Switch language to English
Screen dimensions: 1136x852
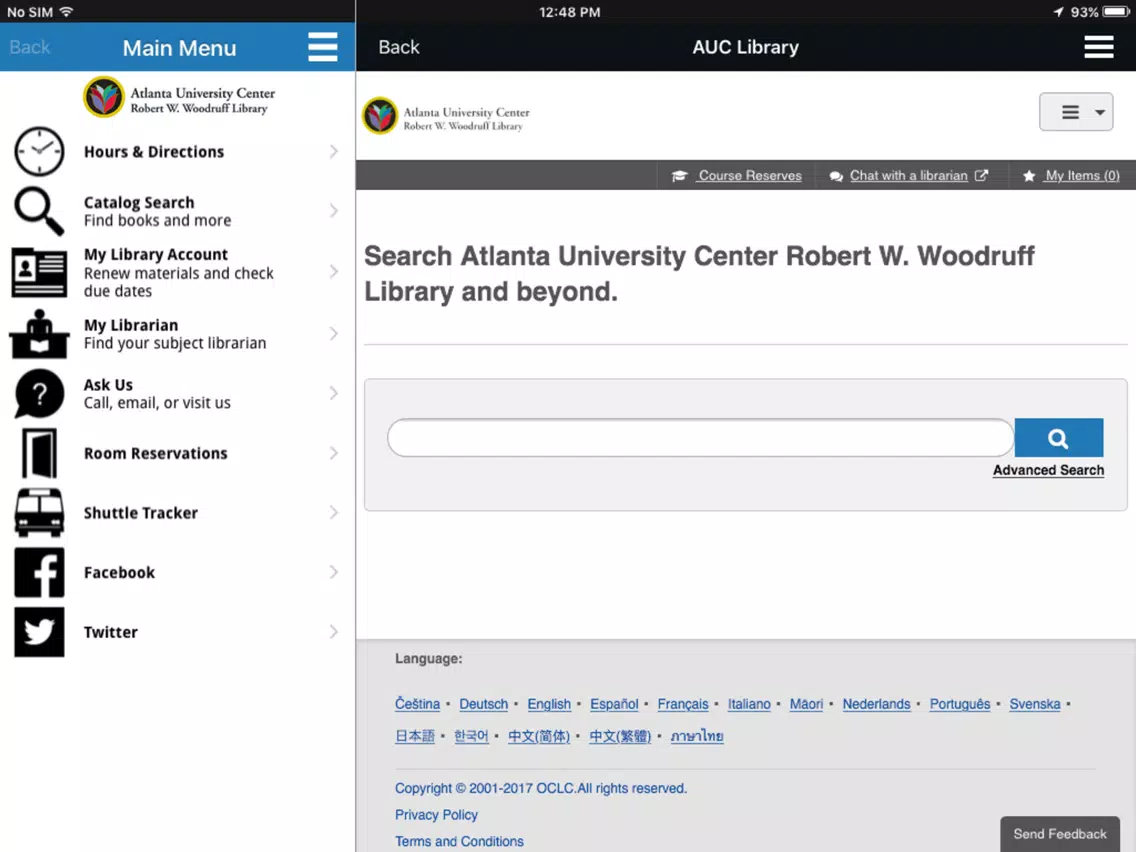[x=548, y=704]
